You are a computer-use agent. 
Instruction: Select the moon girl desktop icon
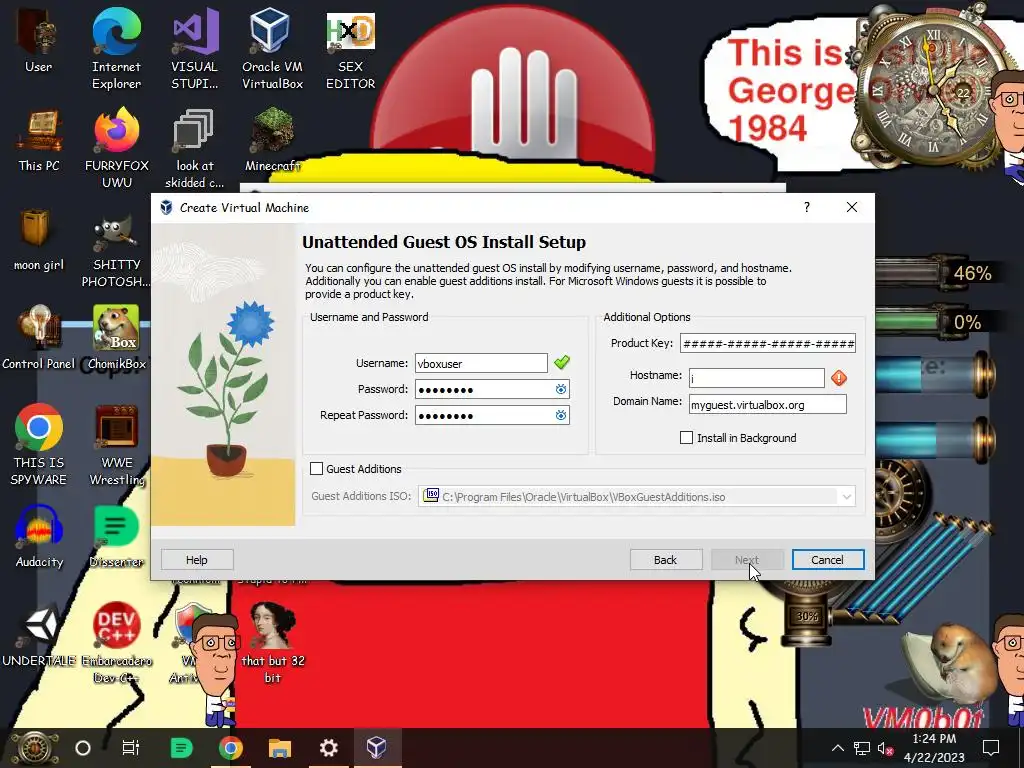39,240
